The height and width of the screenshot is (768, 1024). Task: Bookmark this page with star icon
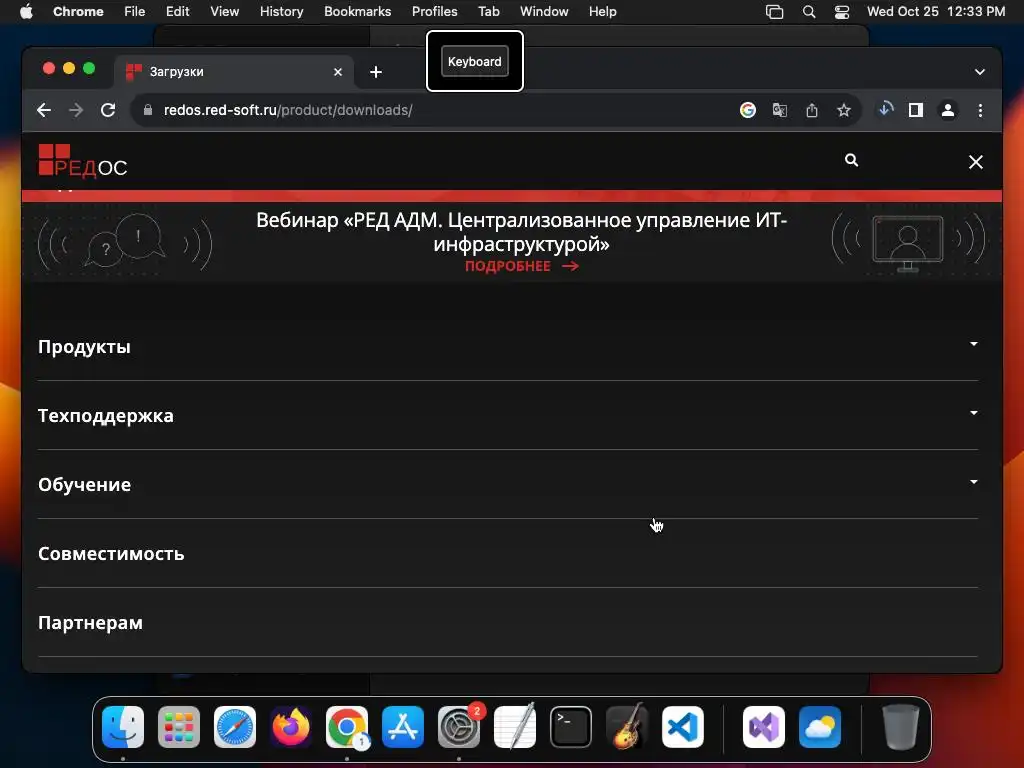(844, 110)
